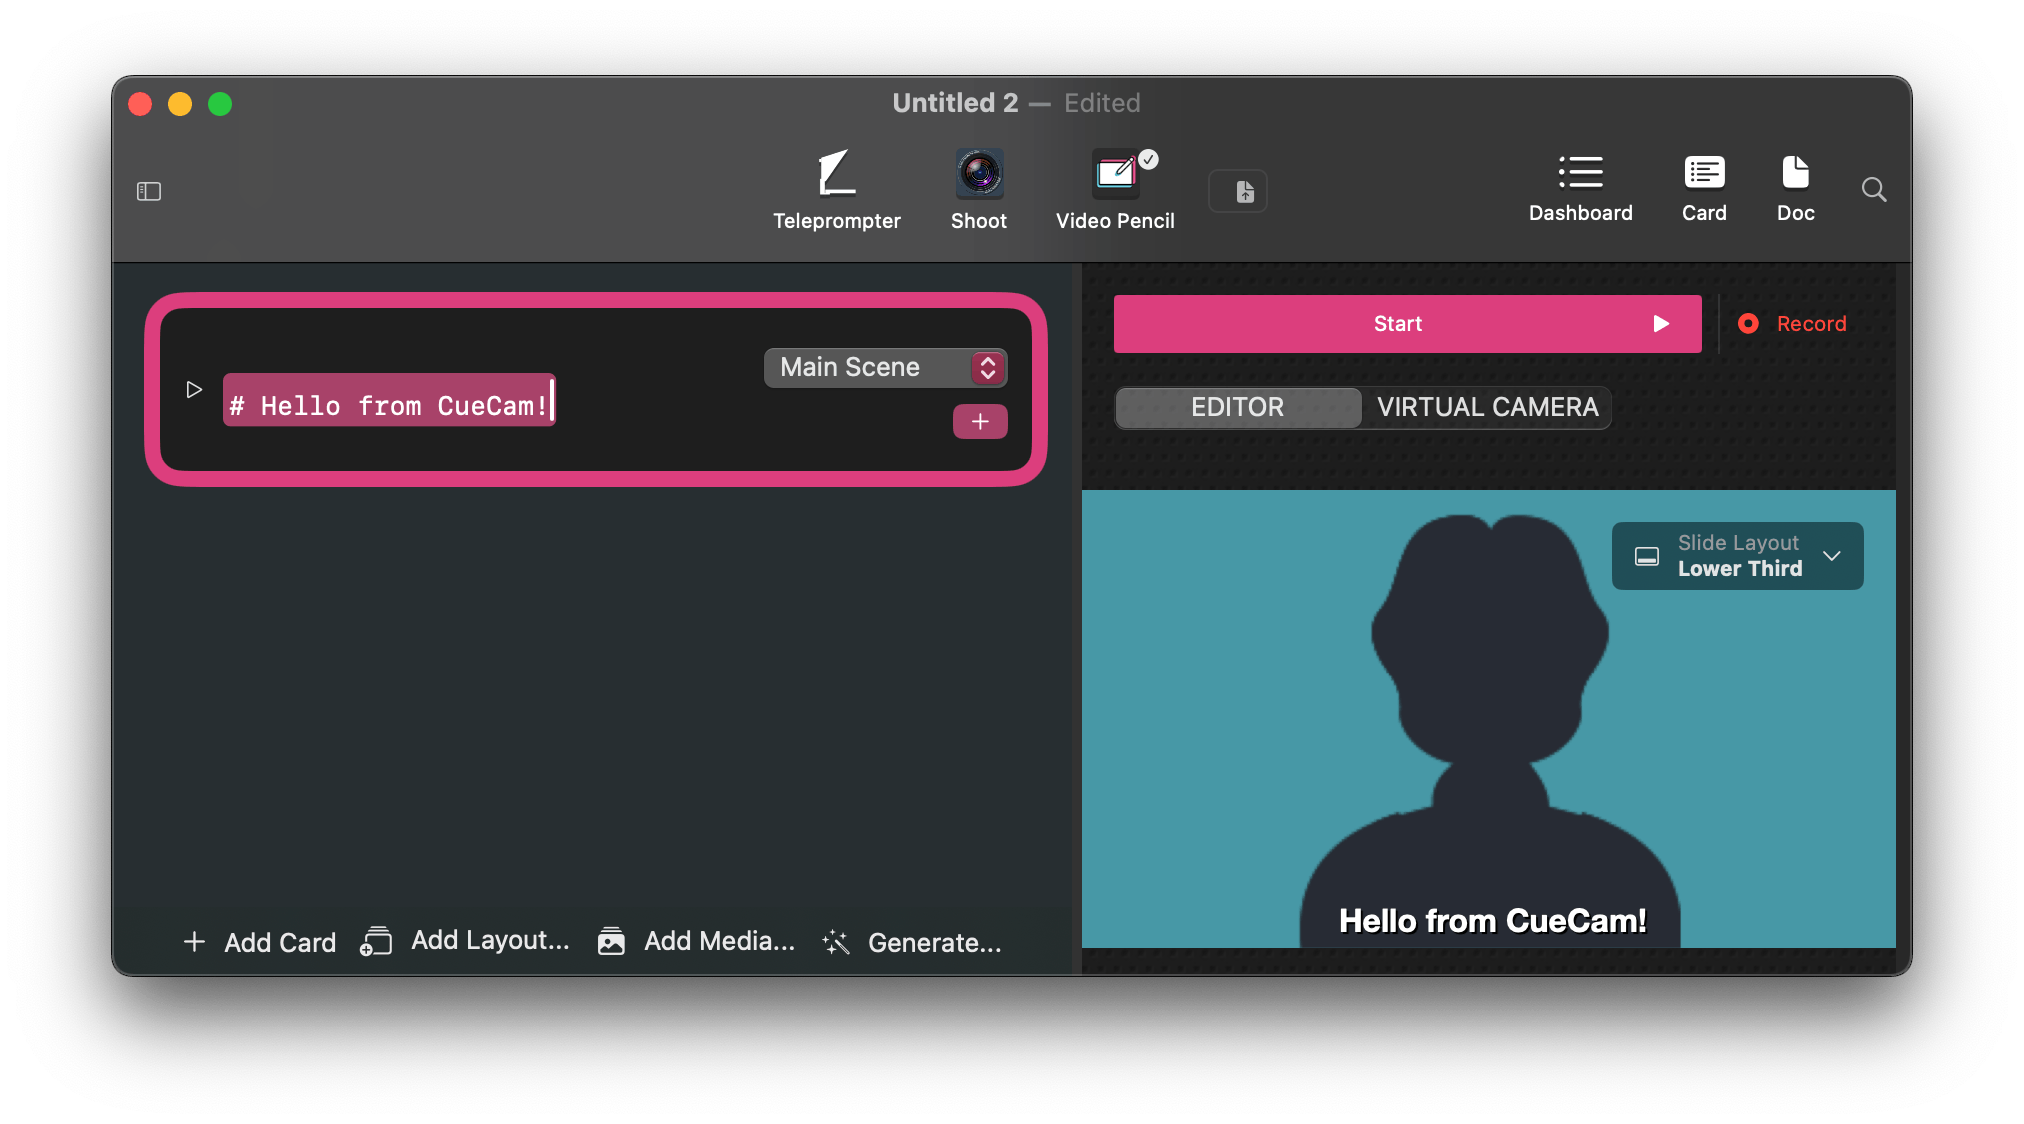Toggle the sidebar panel icon
The image size is (2024, 1124).
149,191
